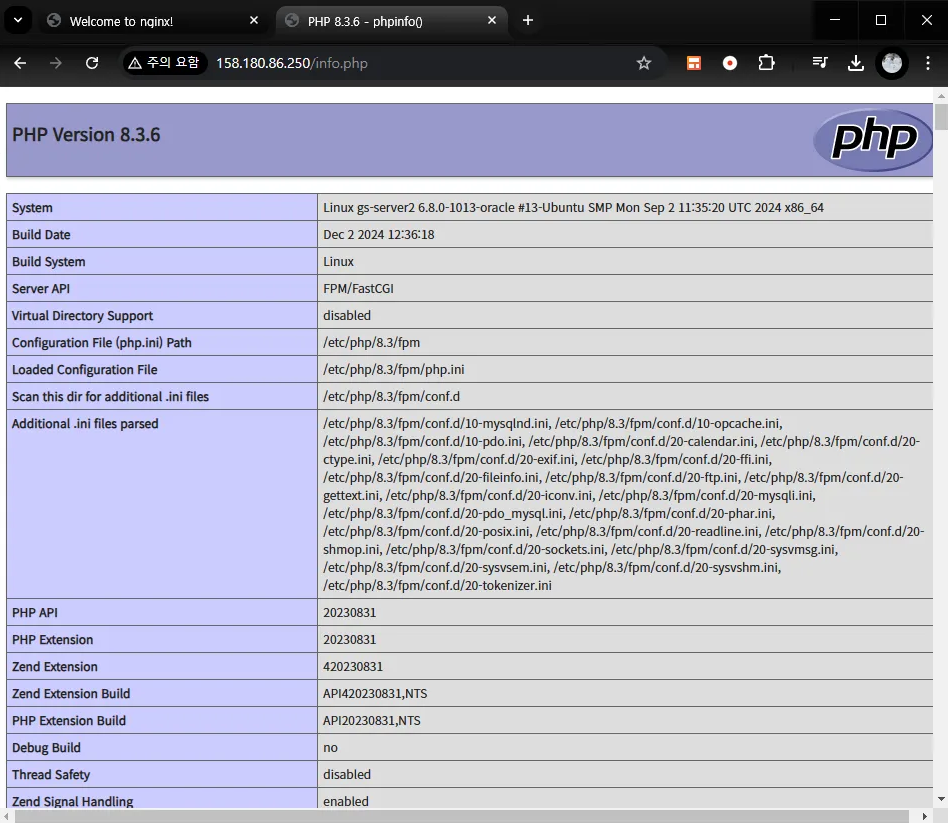This screenshot has height=823, width=948.
Task: Click the scroll up arrow
Action: pos(941,96)
